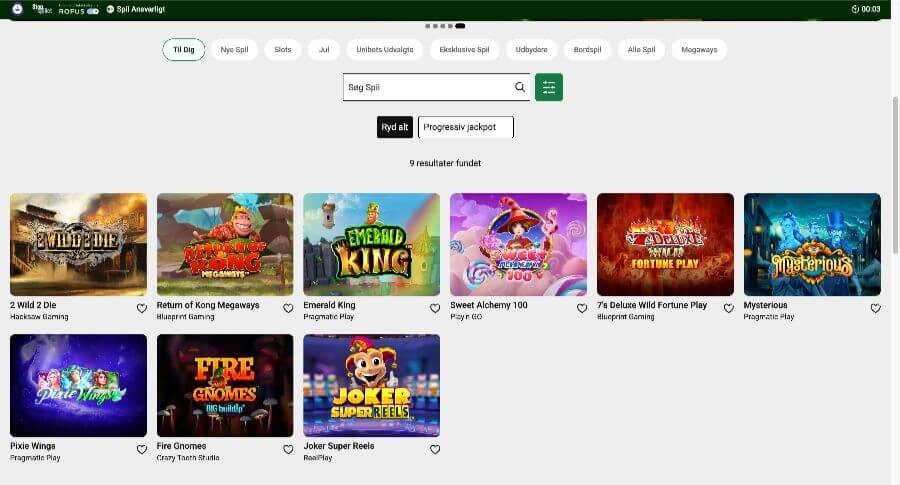Open the Emerald King game thumbnail

click(x=372, y=245)
